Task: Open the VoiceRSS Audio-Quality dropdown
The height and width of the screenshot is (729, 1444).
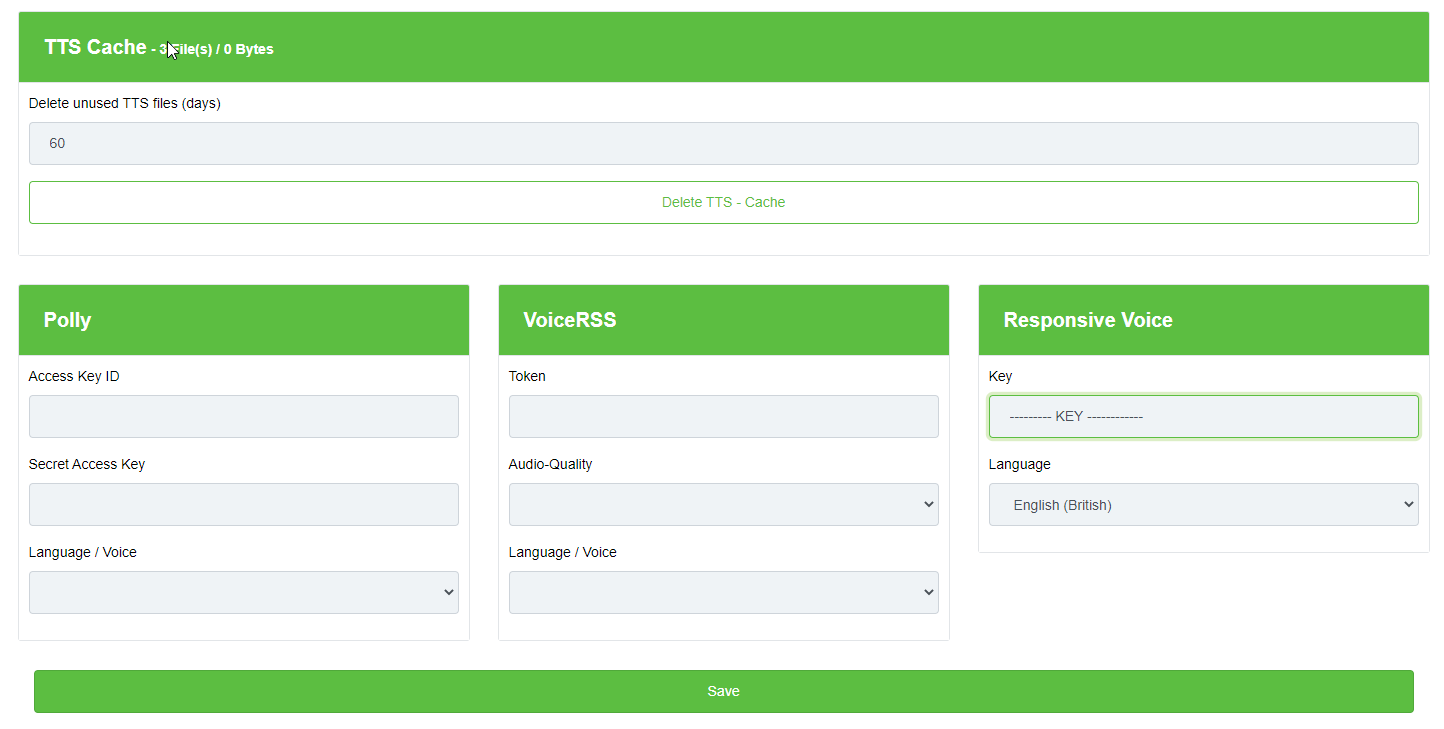Action: tap(723, 504)
